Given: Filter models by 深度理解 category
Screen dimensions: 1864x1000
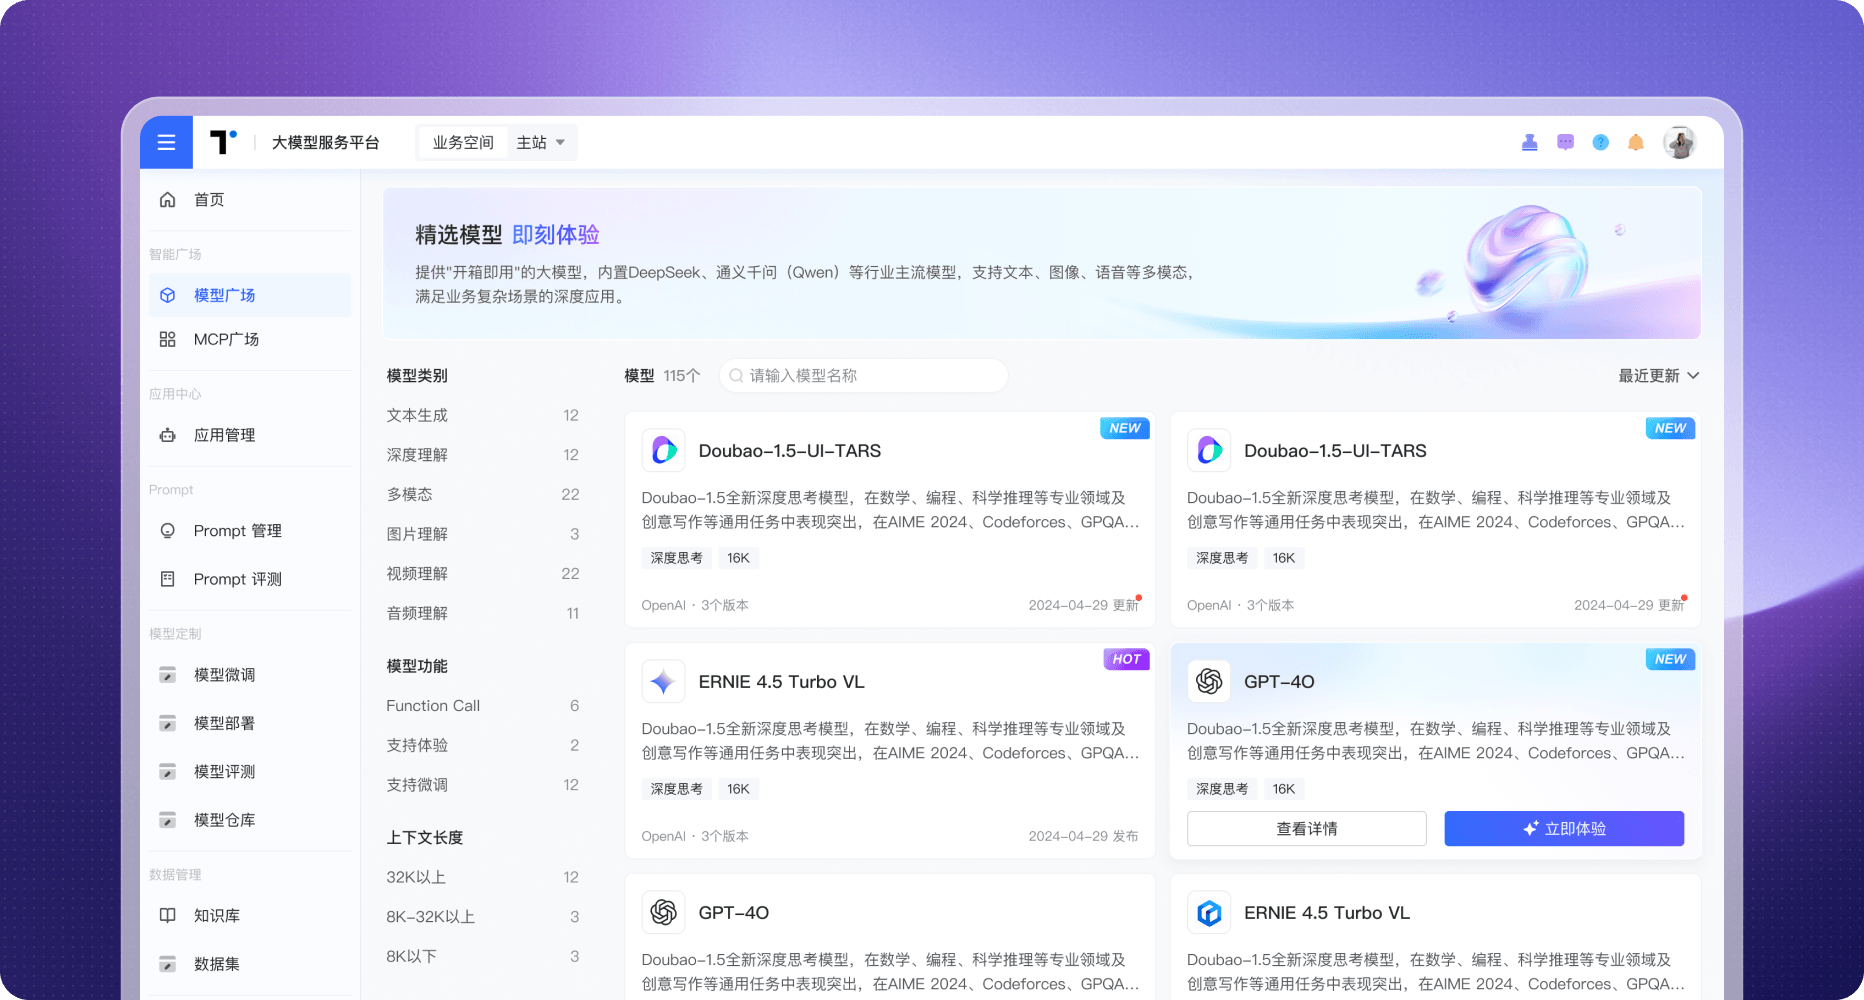Looking at the screenshot, I should [483, 455].
